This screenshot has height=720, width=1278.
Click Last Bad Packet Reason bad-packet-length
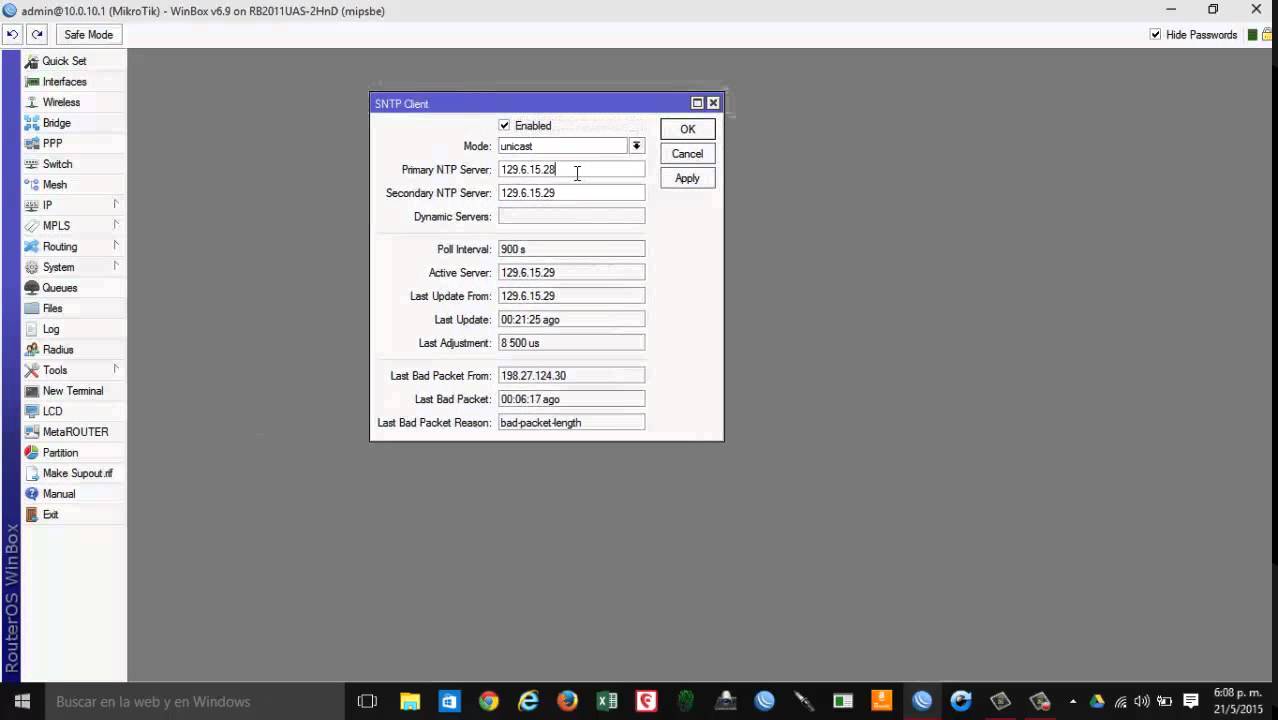571,423
